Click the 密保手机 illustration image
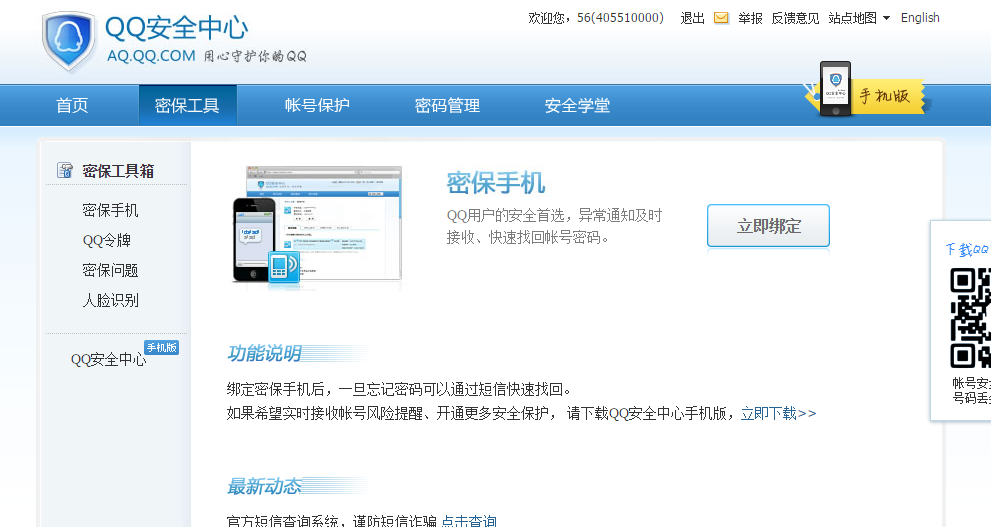Screen dimensions: 991x527 coord(317,226)
